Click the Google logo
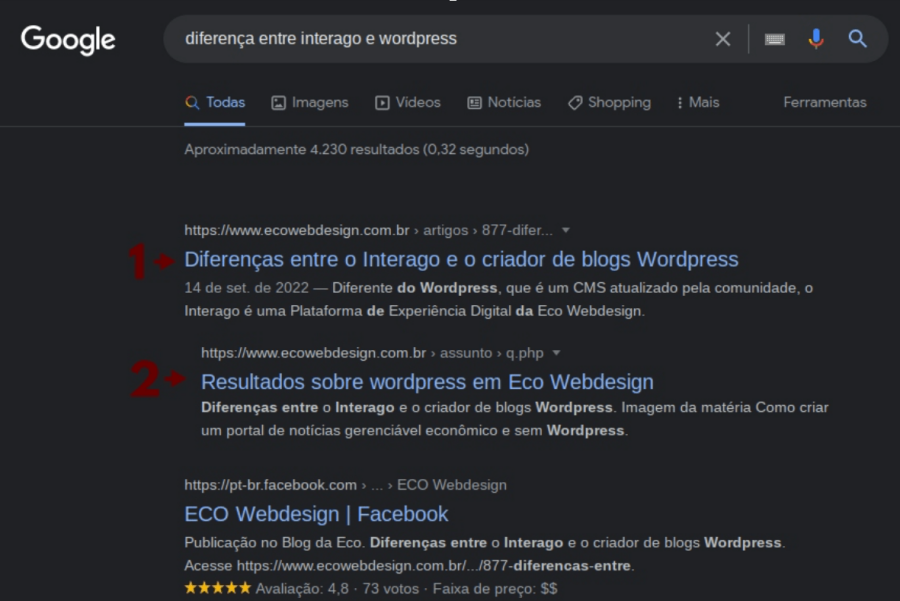The image size is (900, 601). (68, 39)
